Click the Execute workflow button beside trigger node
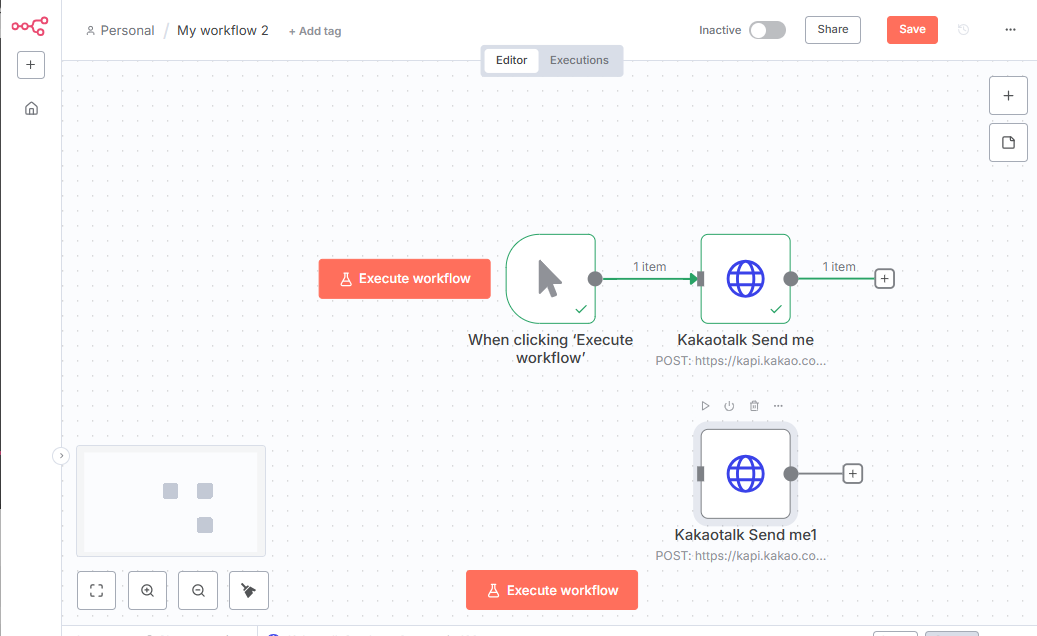1037x636 pixels. (405, 279)
